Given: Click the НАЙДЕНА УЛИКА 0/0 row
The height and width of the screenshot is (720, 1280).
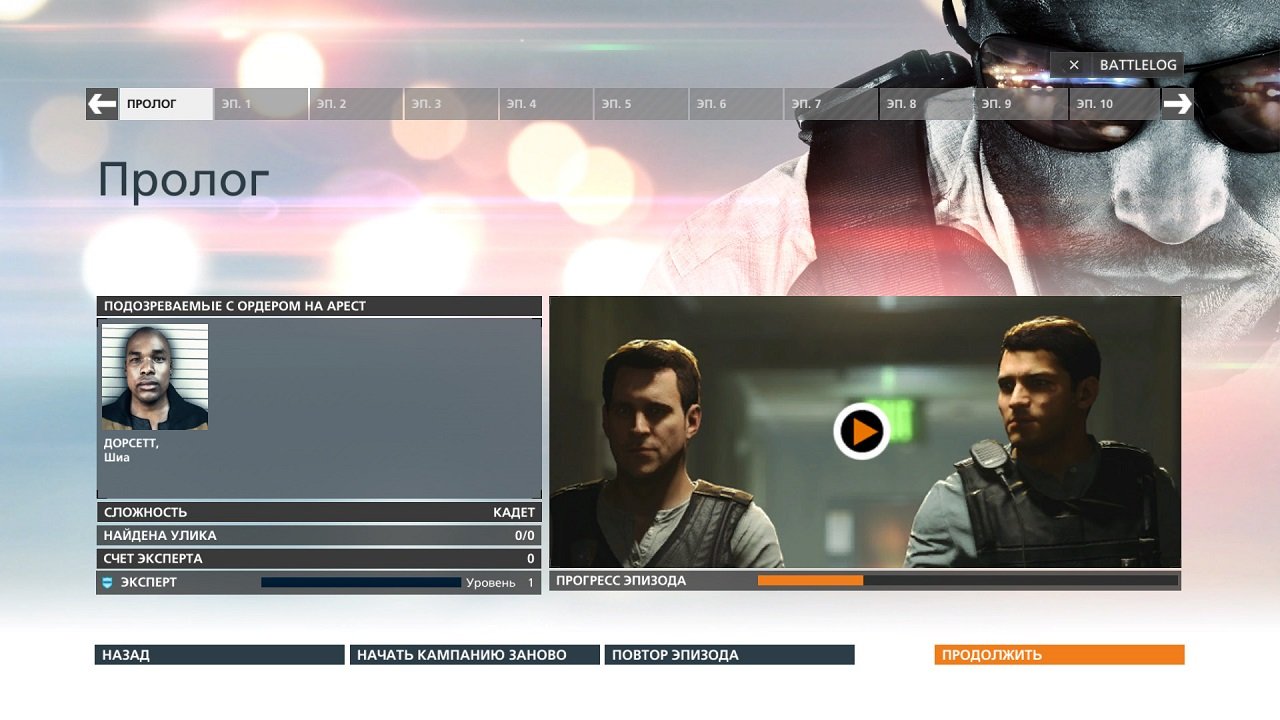Looking at the screenshot, I should pyautogui.click(x=318, y=535).
